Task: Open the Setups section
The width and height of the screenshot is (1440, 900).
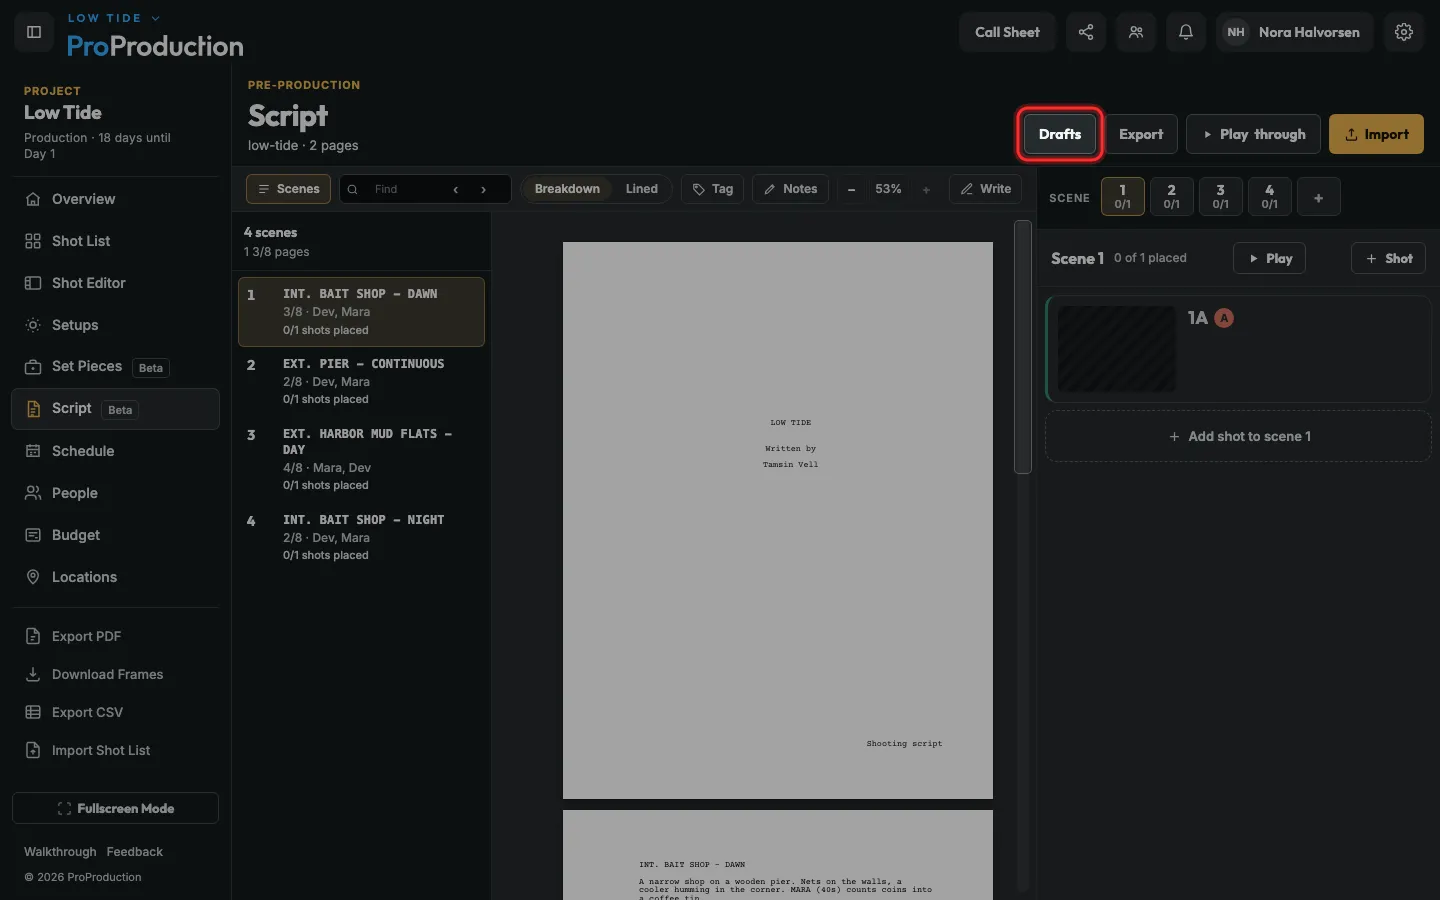Action: click(x=115, y=325)
